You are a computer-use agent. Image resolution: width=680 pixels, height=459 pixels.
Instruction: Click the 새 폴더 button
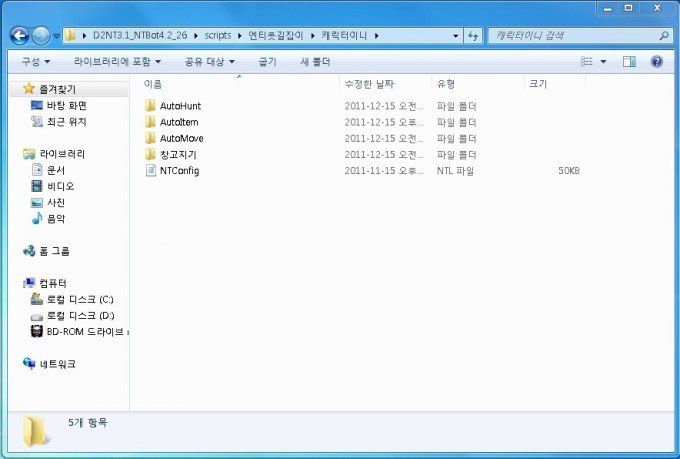315,61
